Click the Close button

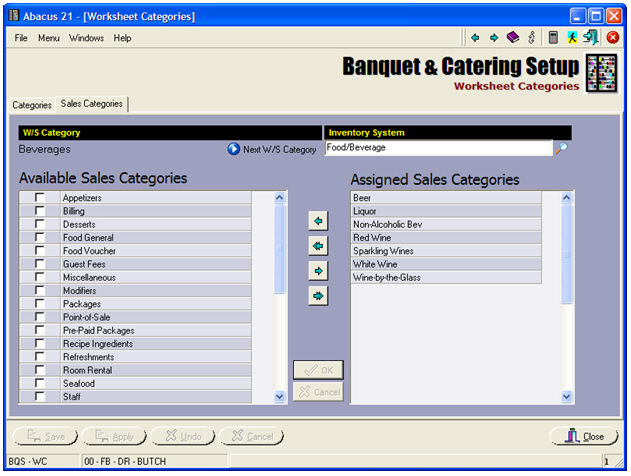(x=584, y=436)
